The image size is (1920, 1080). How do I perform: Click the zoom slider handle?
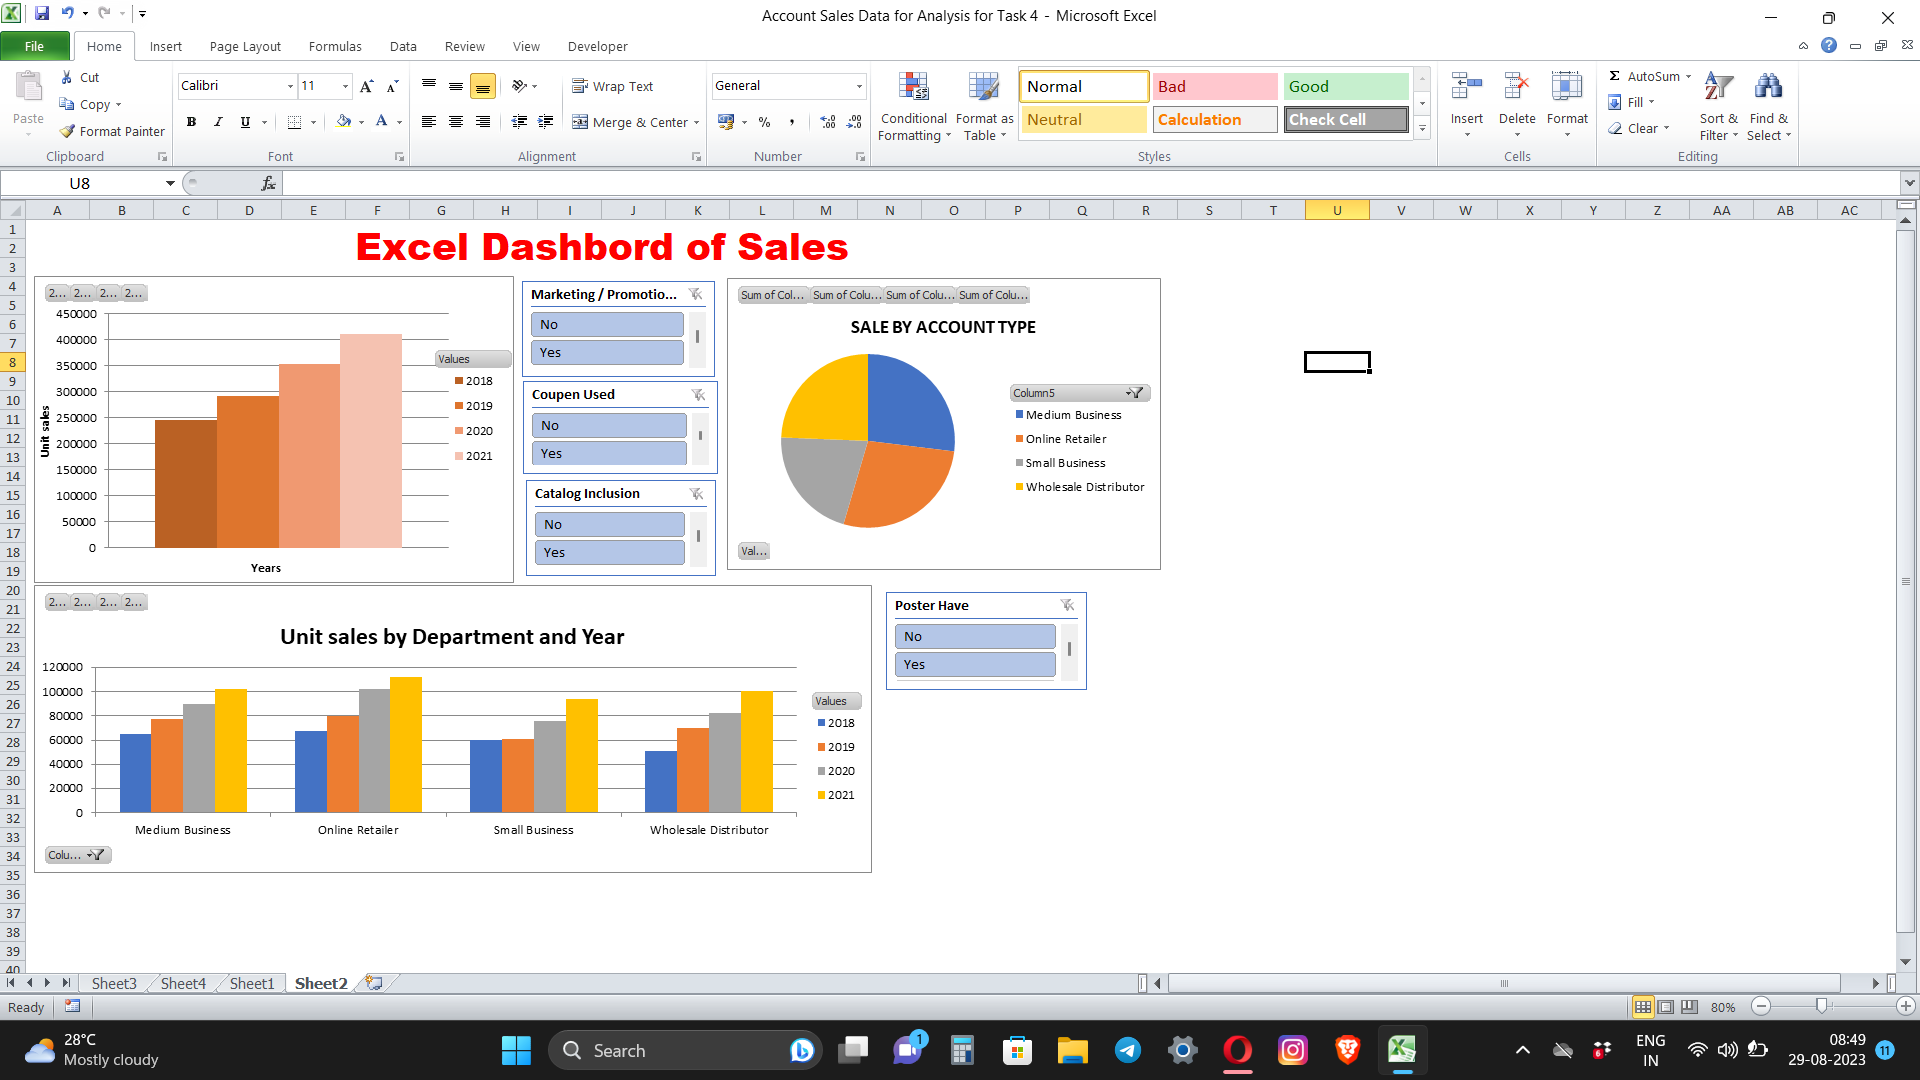click(x=1821, y=1006)
